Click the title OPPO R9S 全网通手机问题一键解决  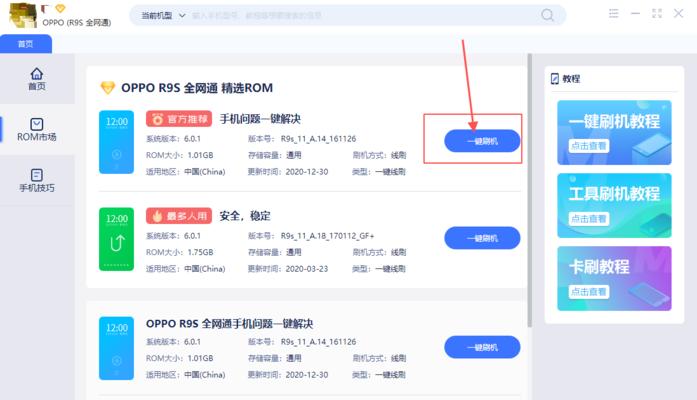pos(229,324)
